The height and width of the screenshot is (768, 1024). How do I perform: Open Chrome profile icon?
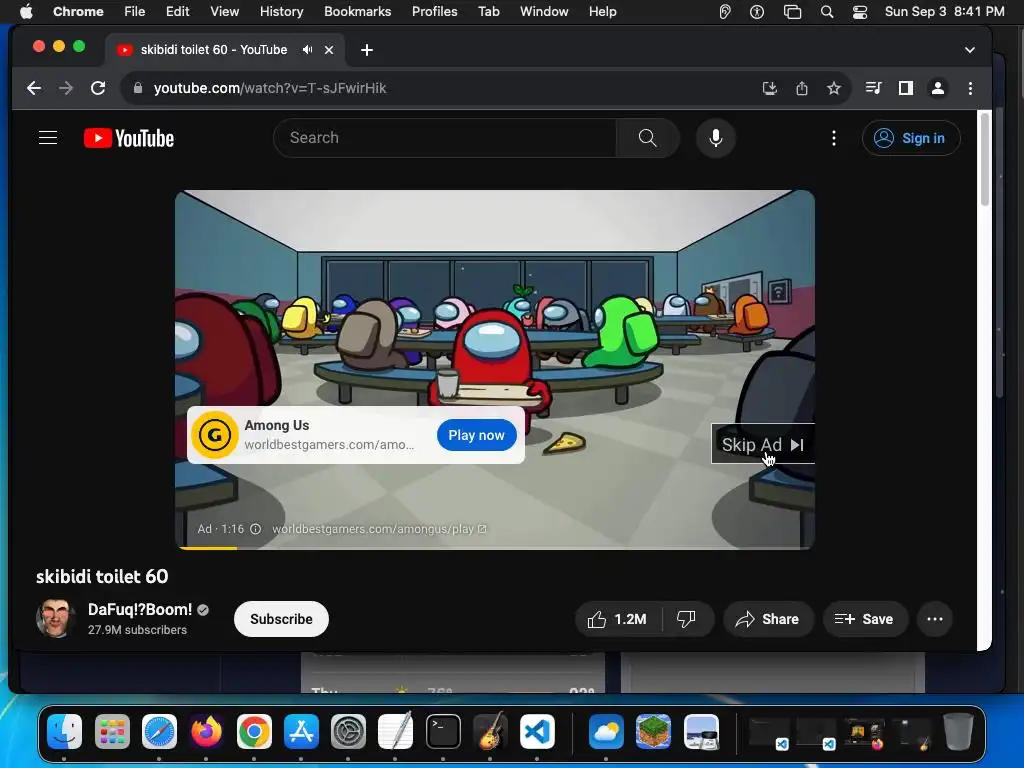[937, 88]
